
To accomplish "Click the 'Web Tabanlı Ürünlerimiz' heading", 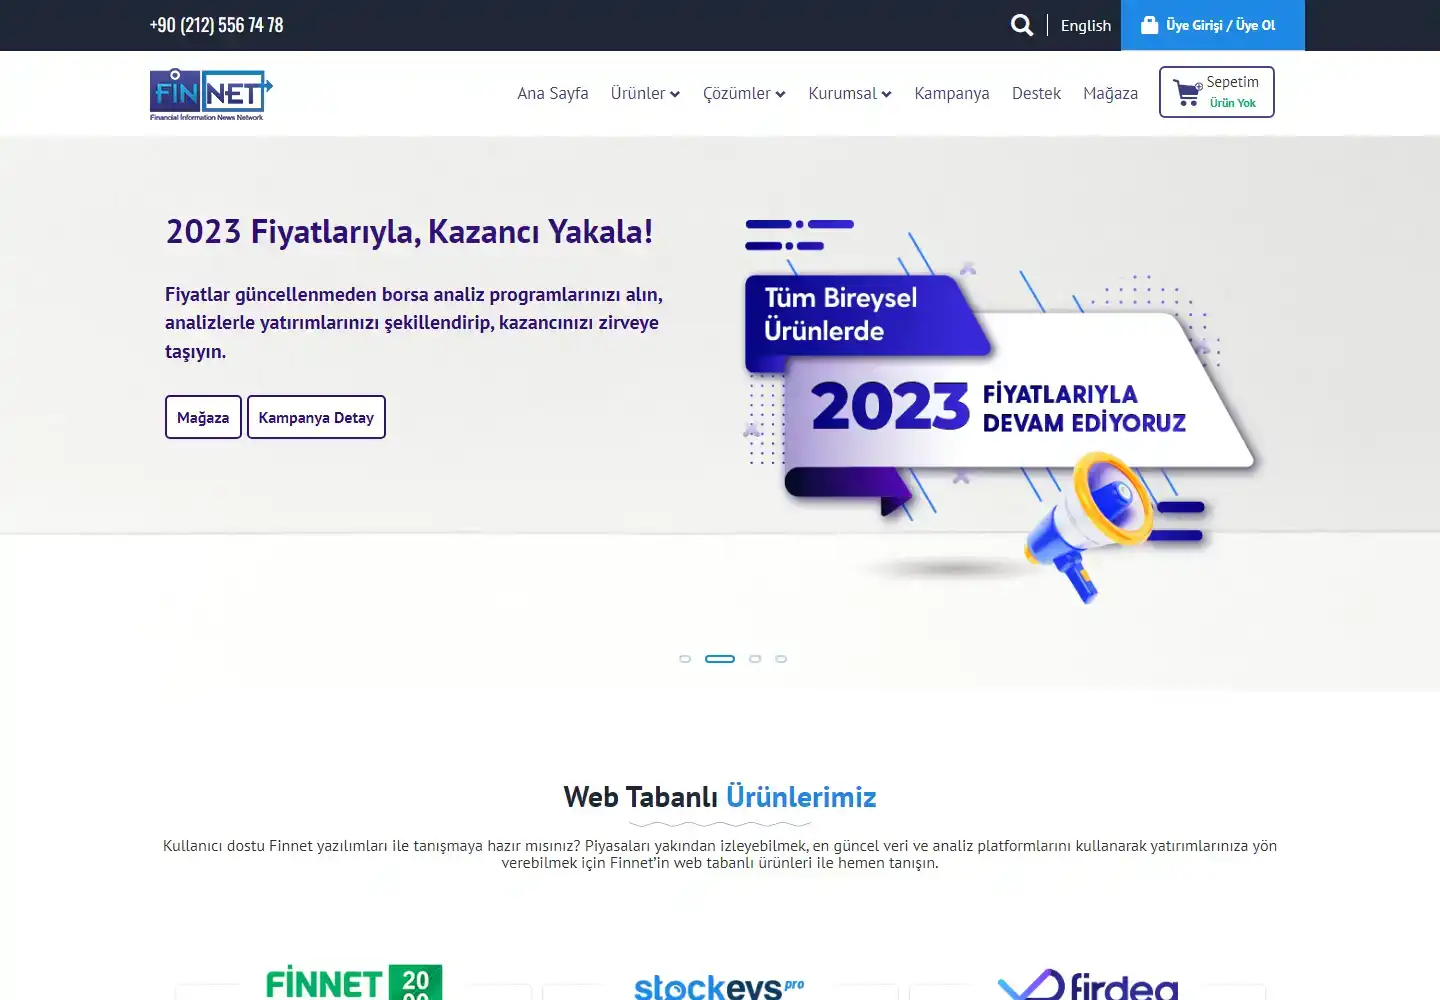I will (720, 797).
